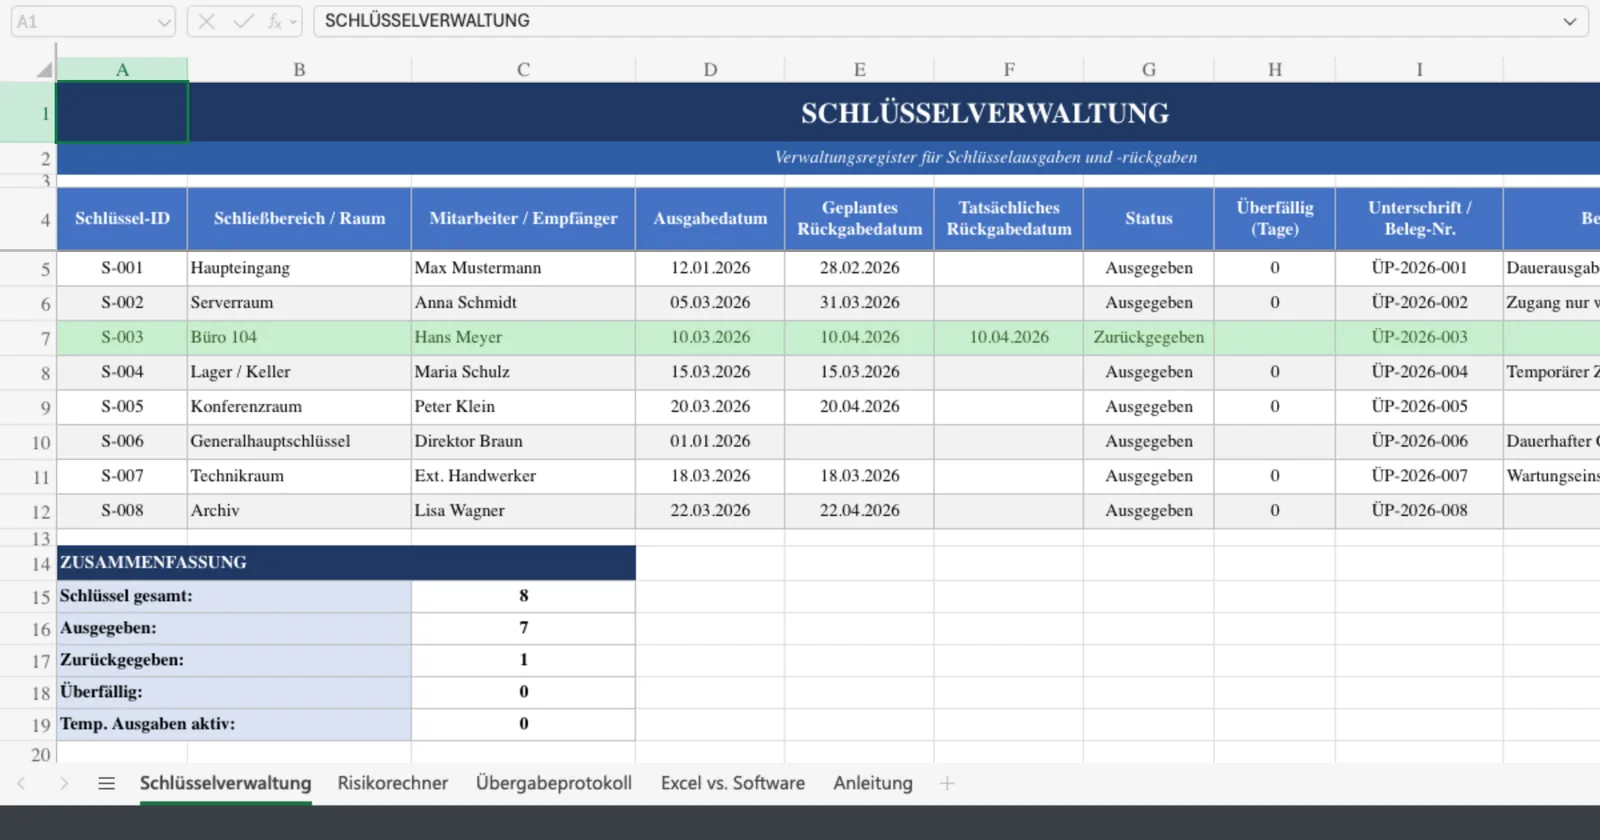This screenshot has height=840, width=1600.
Task: Select row 1 header
Action: pyautogui.click(x=28, y=112)
